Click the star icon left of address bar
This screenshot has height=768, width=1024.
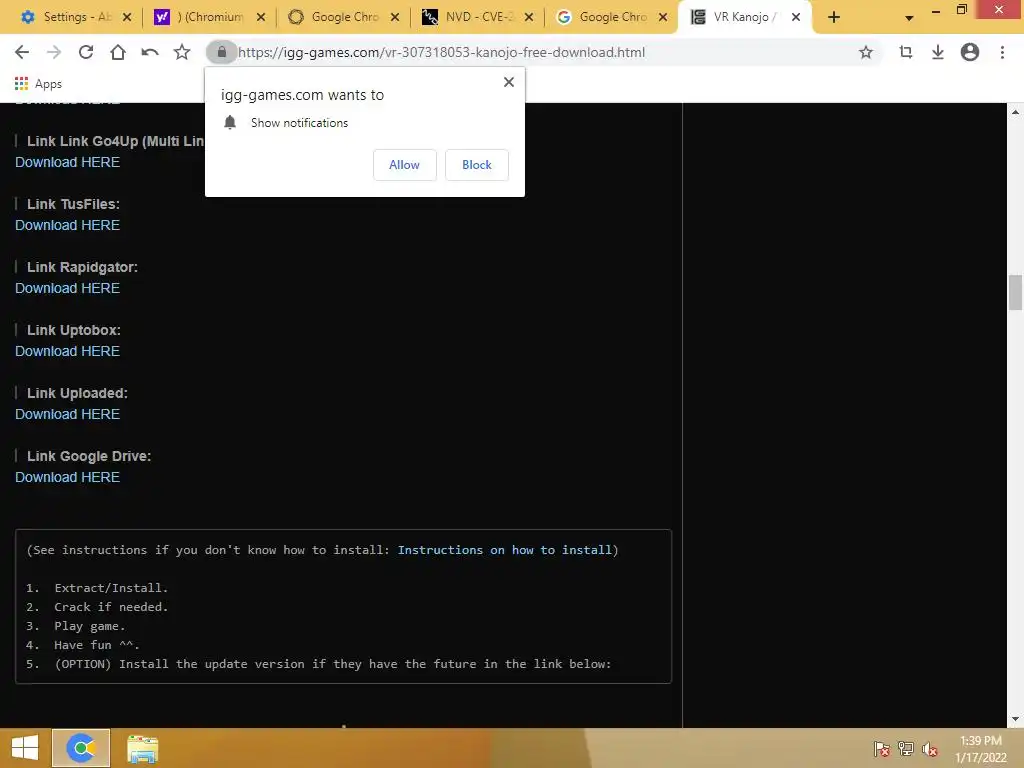(182, 52)
